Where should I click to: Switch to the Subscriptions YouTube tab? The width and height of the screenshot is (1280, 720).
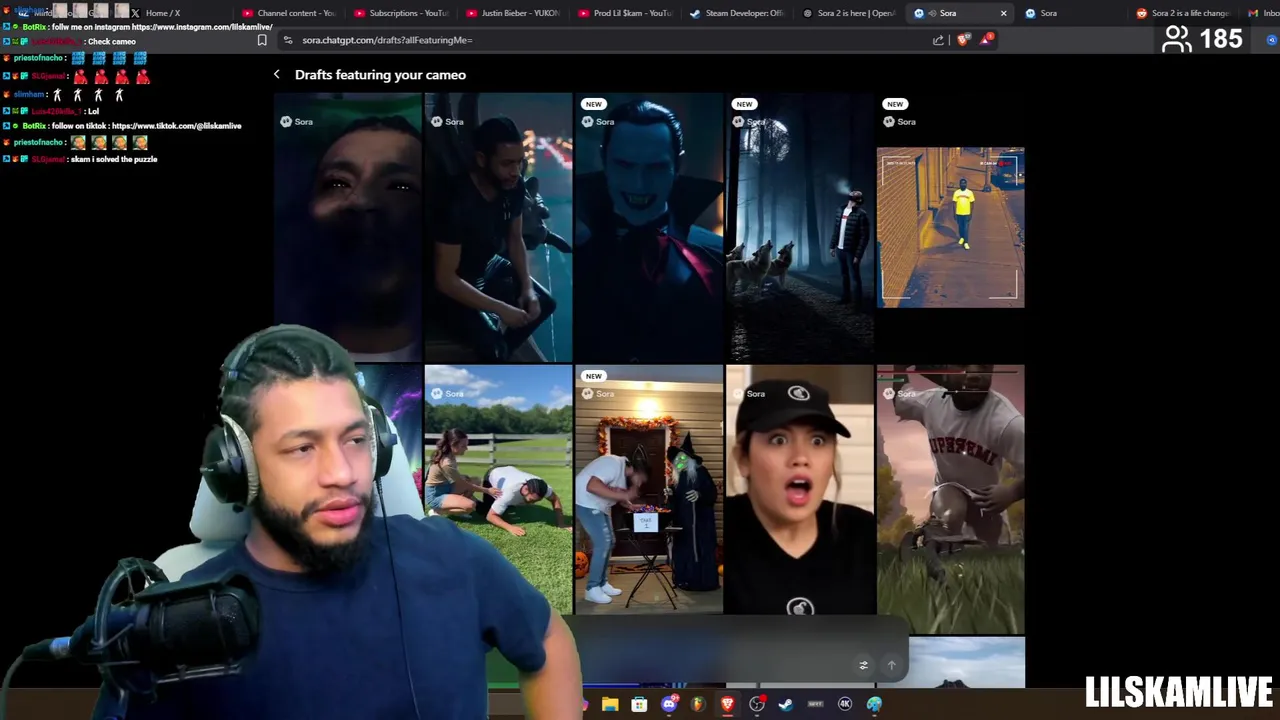tap(403, 13)
